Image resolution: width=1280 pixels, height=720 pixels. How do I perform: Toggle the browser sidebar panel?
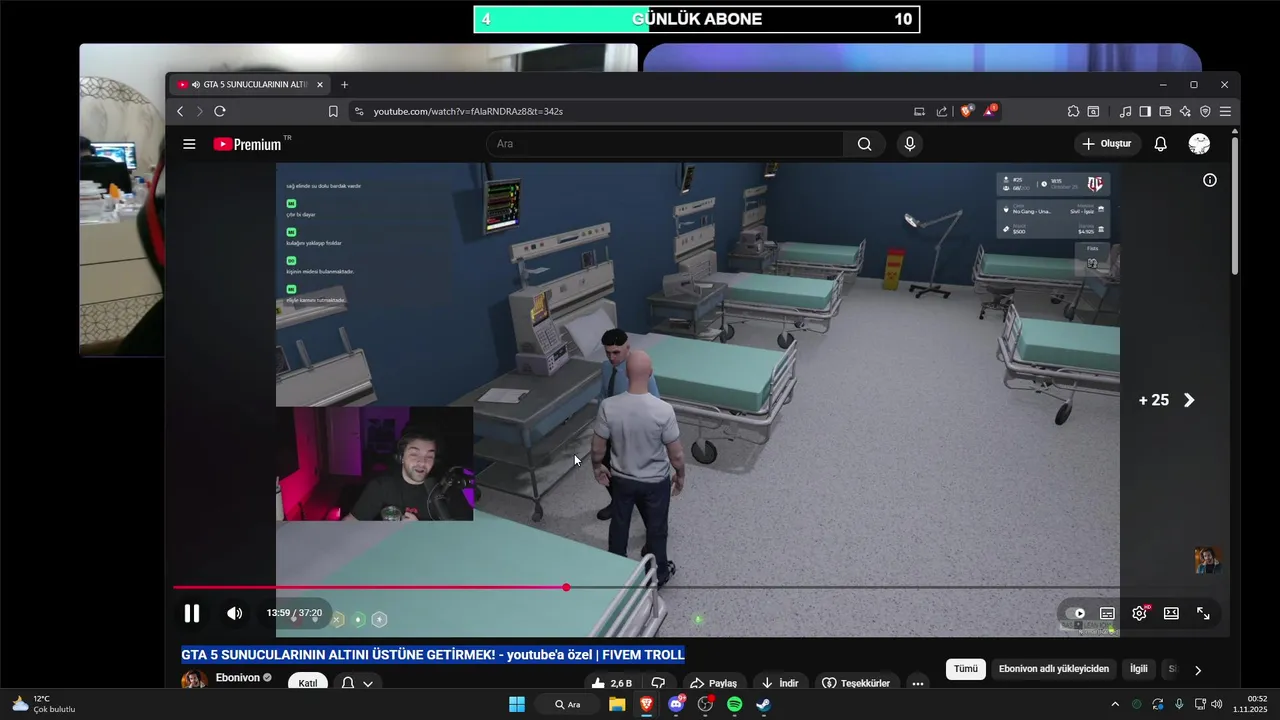(1145, 111)
